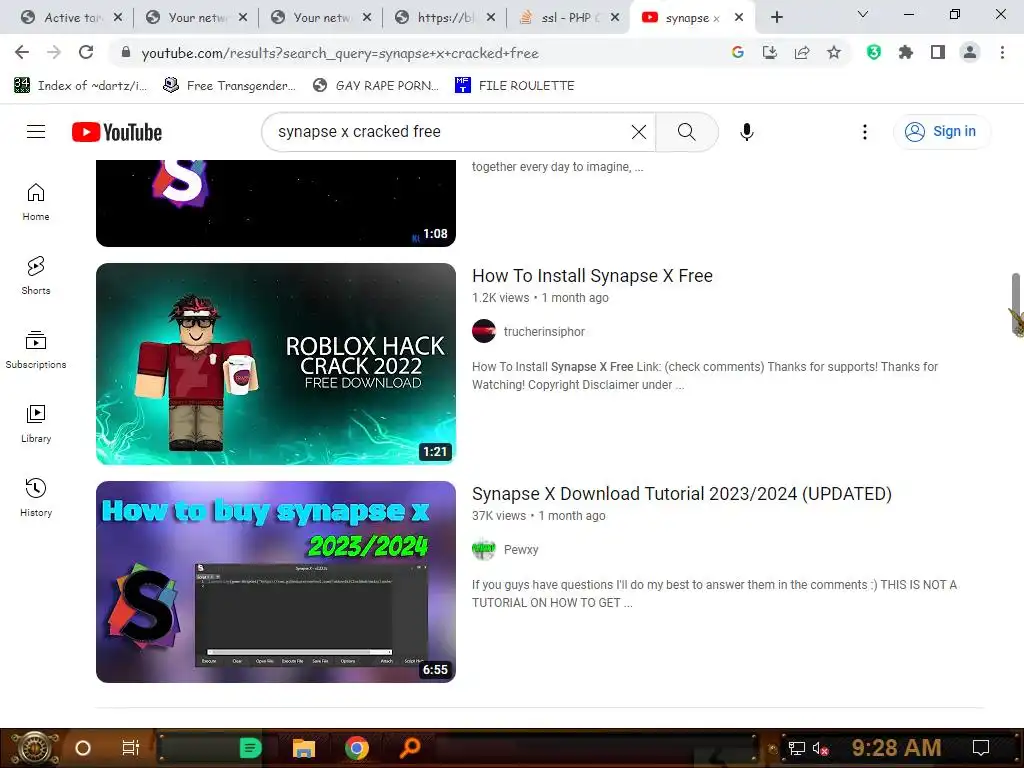This screenshot has width=1024, height=768.
Task: Go to the YouTube logo homepage
Action: tap(117, 132)
